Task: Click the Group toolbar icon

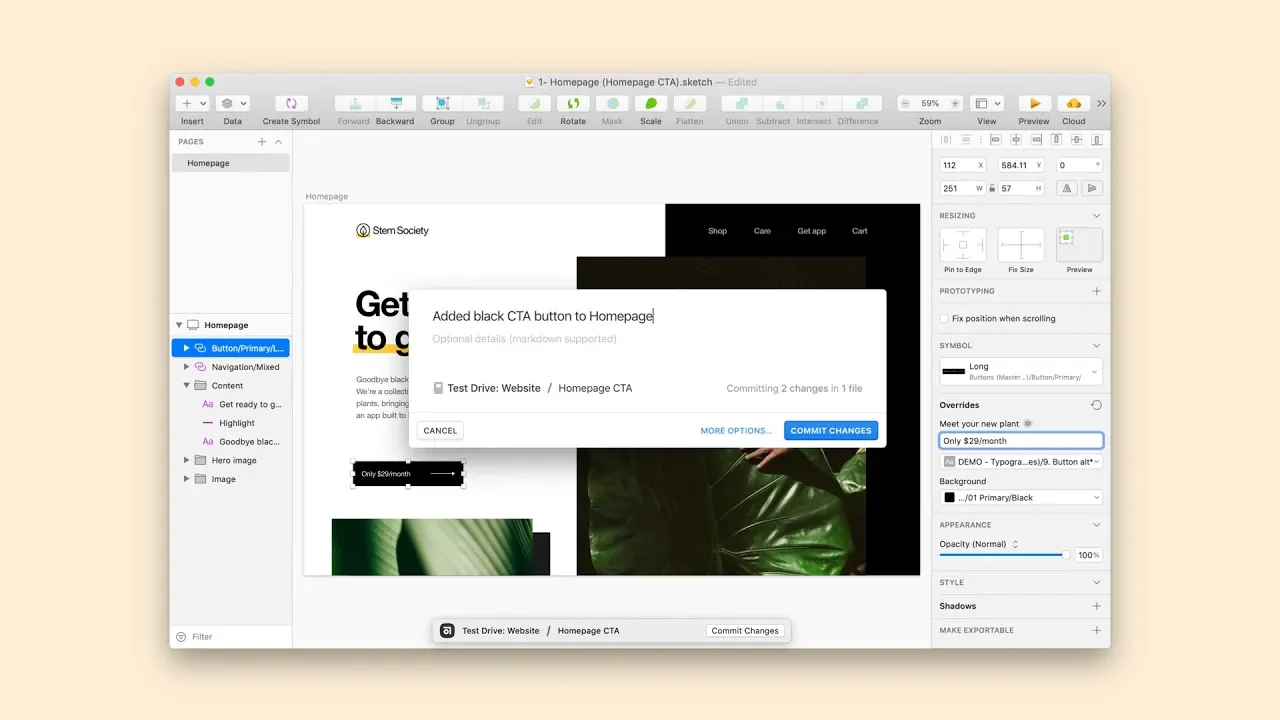Action: pos(442,103)
